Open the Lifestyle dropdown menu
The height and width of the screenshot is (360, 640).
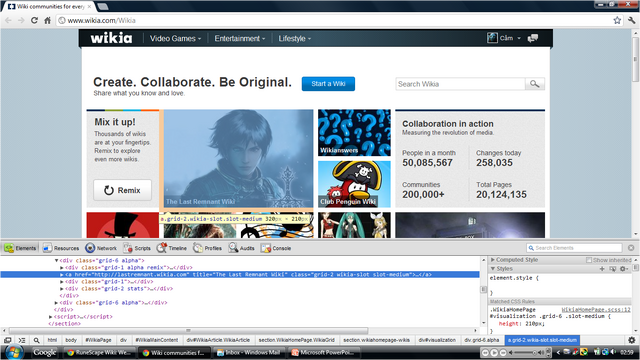click(x=295, y=38)
